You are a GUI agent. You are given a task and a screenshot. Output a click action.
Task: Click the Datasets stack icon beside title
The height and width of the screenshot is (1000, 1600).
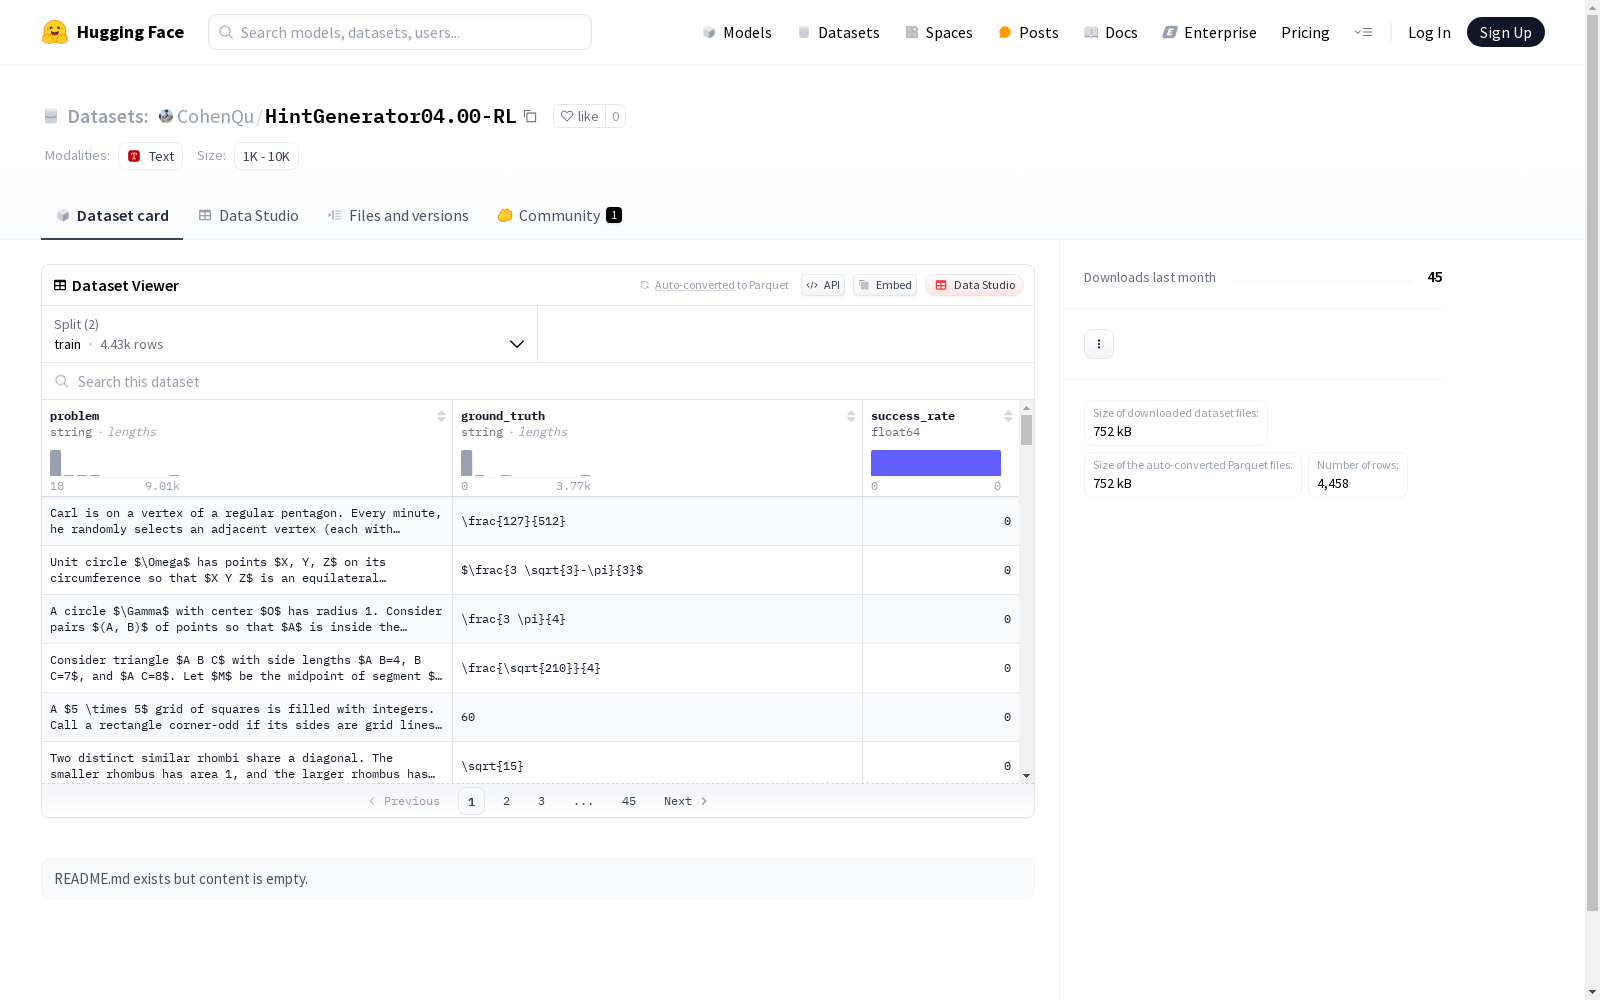(51, 116)
